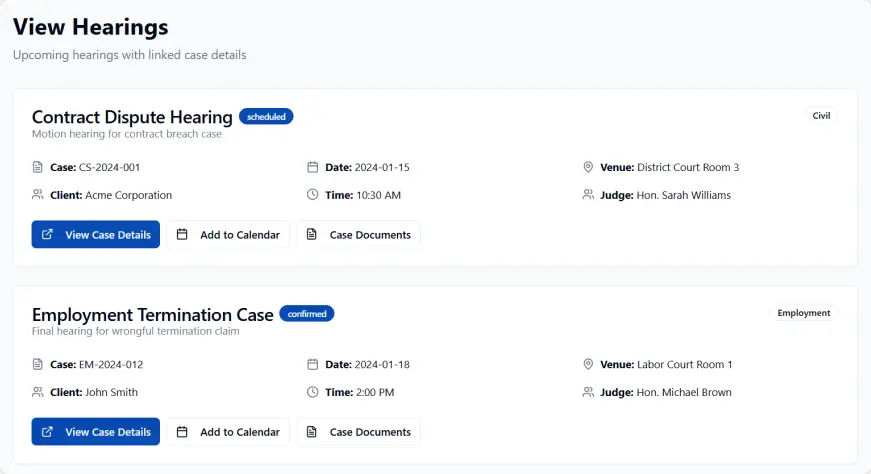This screenshot has height=474, width=871.
Task: Click the location pin beside District Court Room 3
Action: coord(588,167)
